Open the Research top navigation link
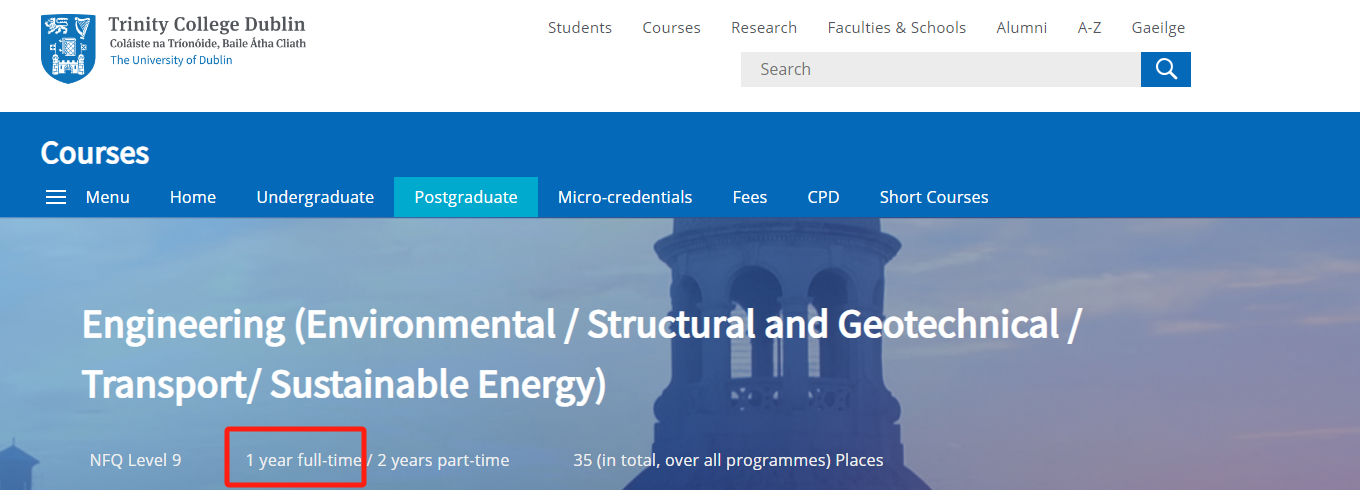 (763, 27)
